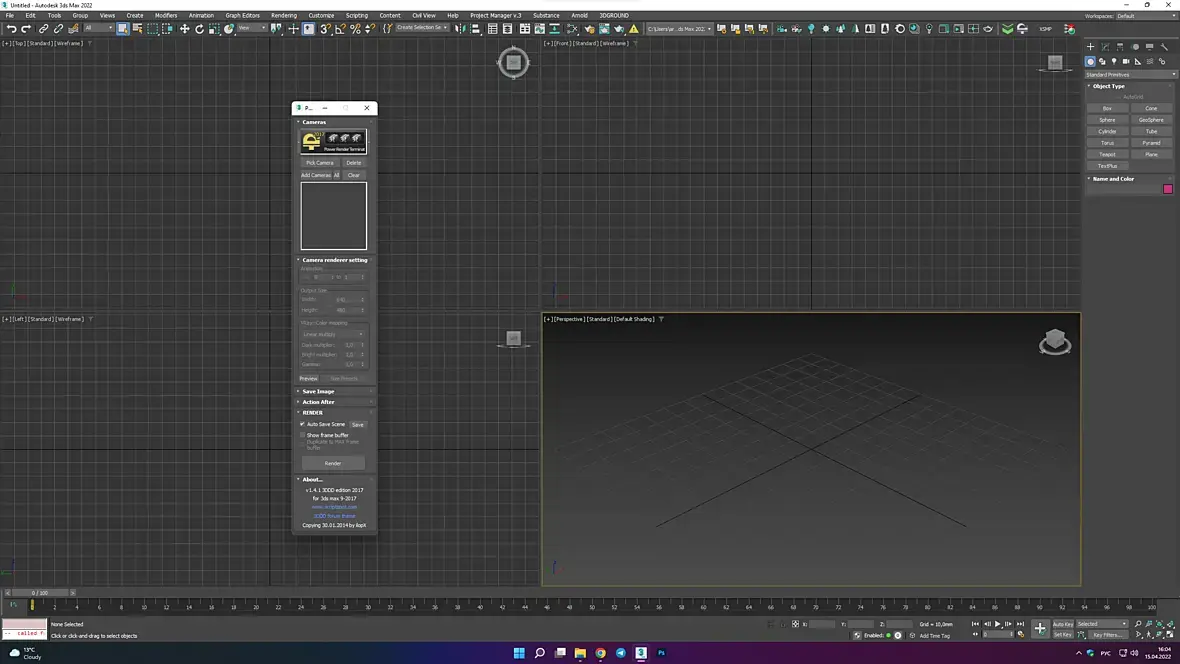Image resolution: width=1180 pixels, height=664 pixels.
Task: Switch to Lights category in Create panel
Action: click(1114, 62)
